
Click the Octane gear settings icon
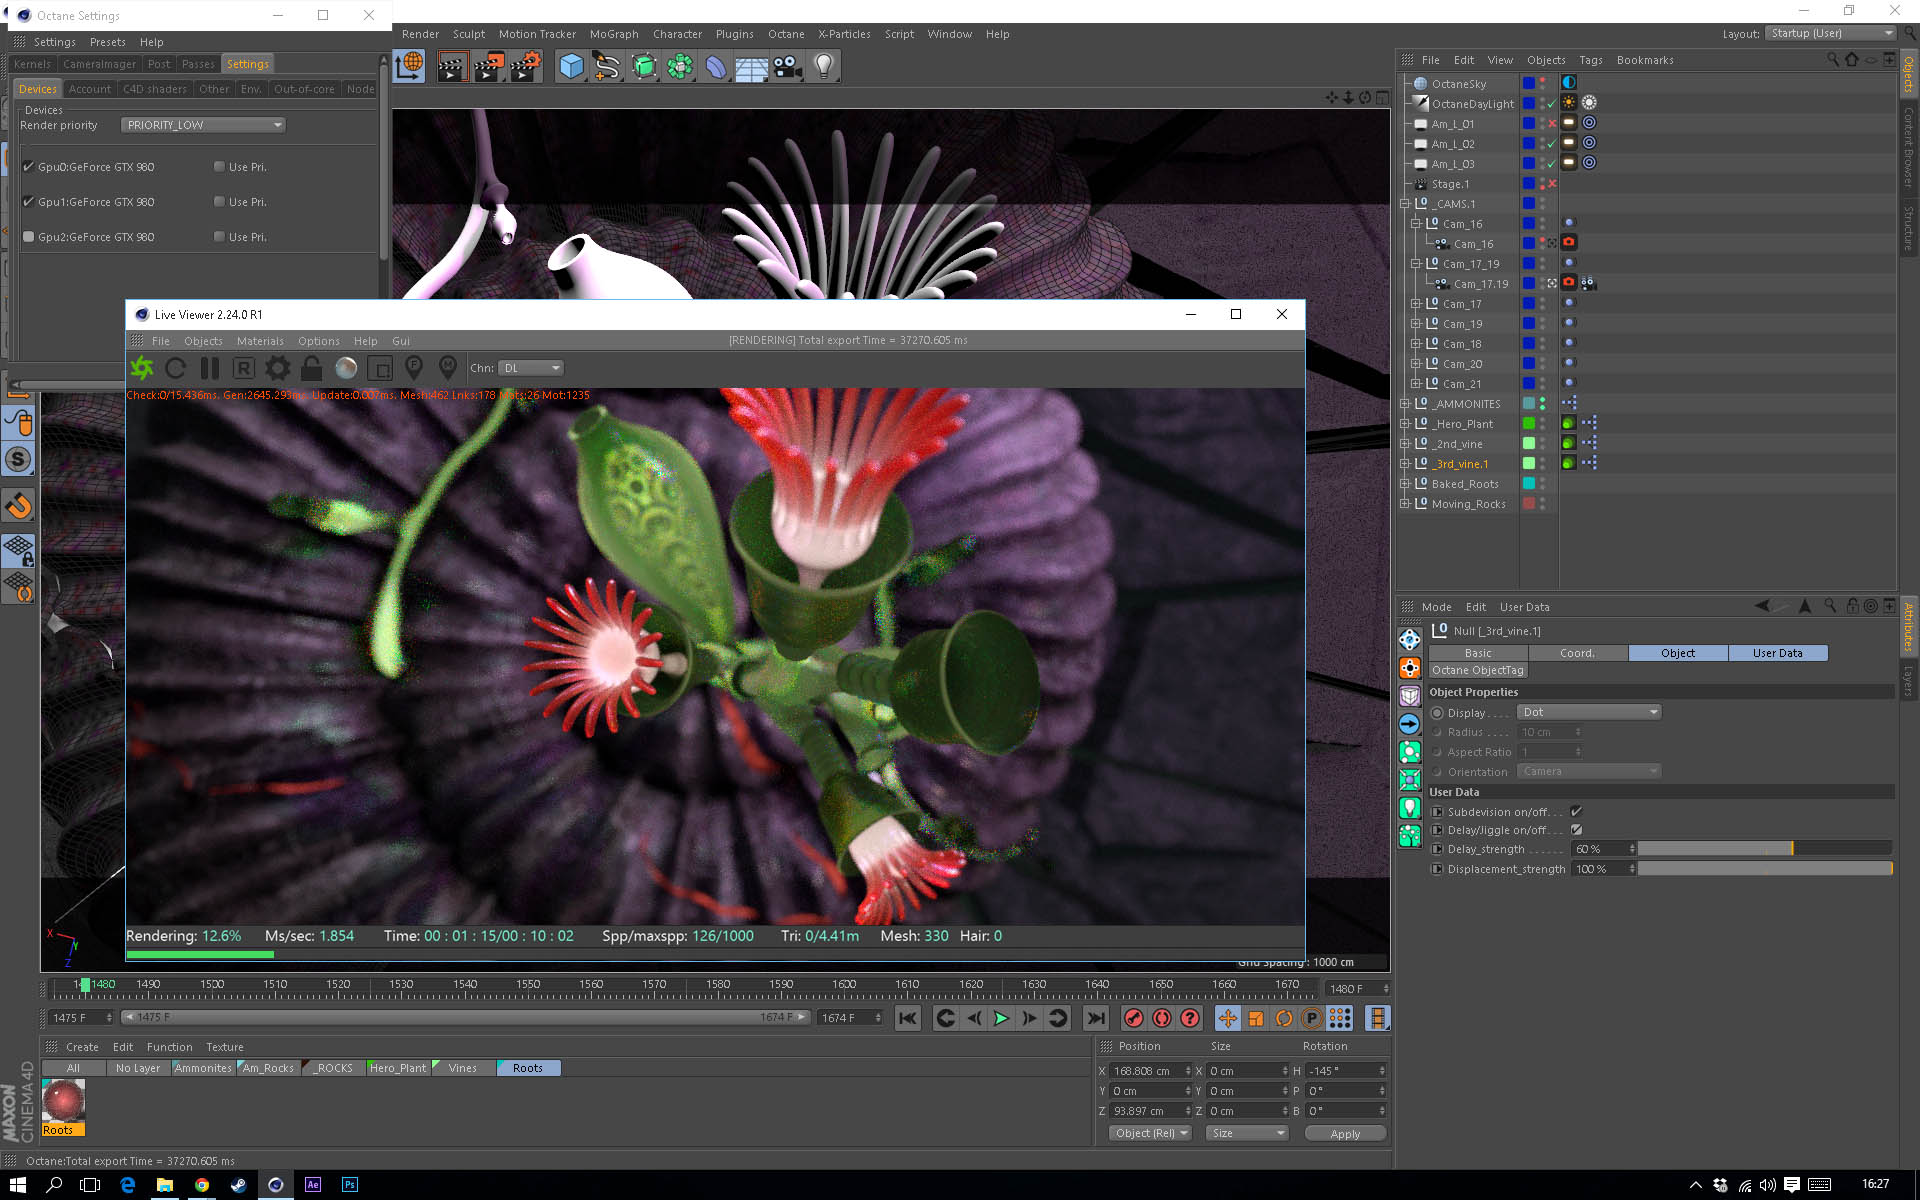click(x=277, y=368)
